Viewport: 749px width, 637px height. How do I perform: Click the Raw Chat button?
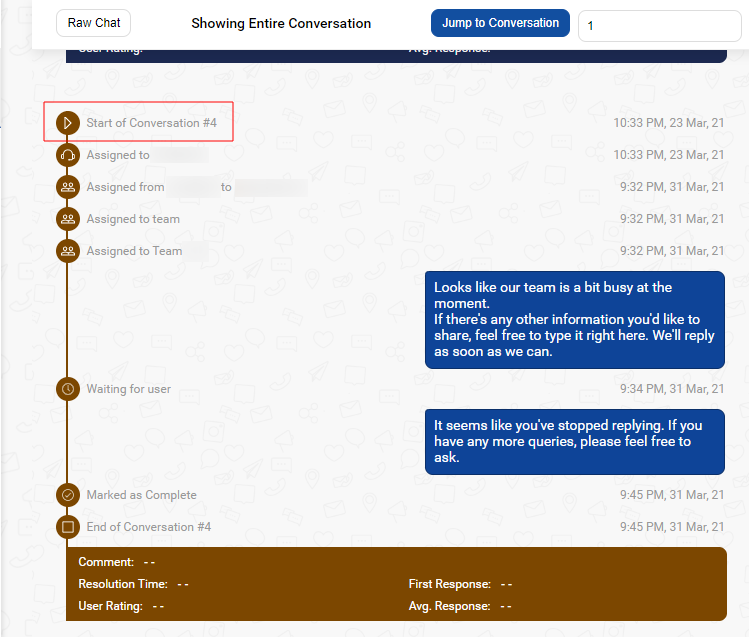[x=94, y=23]
